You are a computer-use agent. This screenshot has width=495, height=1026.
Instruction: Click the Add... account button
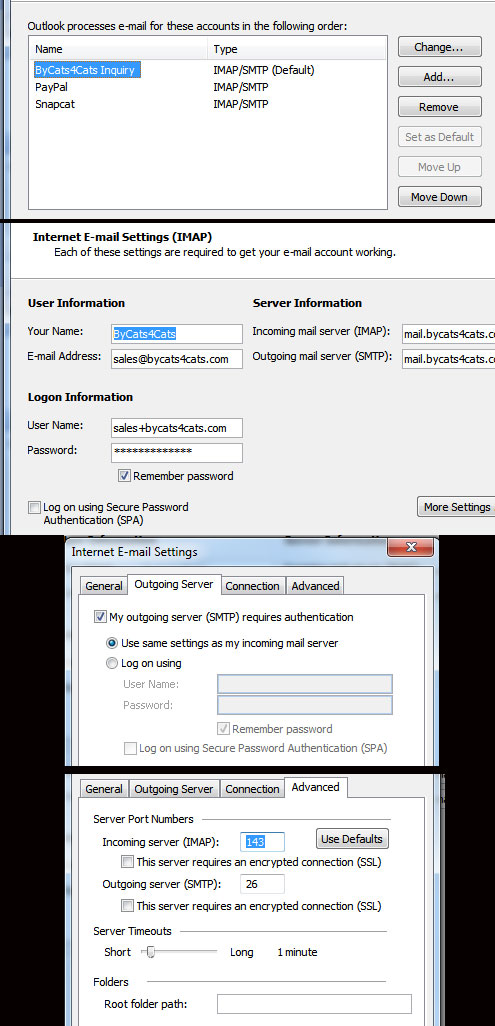click(x=439, y=77)
